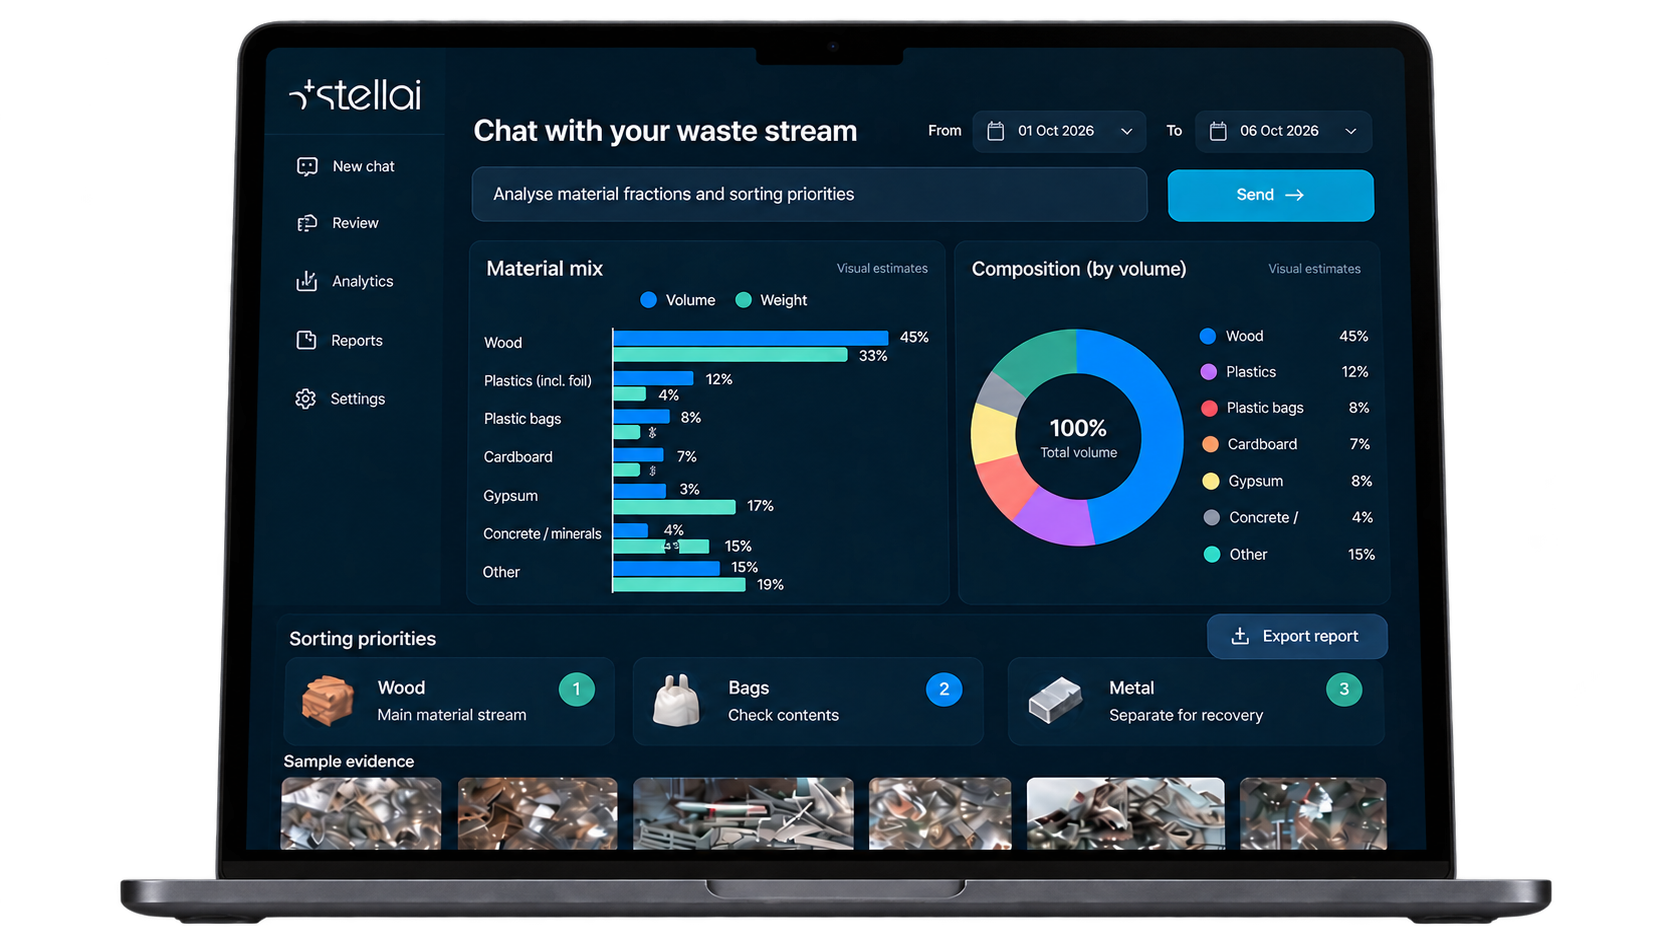Click Plastics purple legend swatch

click(x=1209, y=372)
